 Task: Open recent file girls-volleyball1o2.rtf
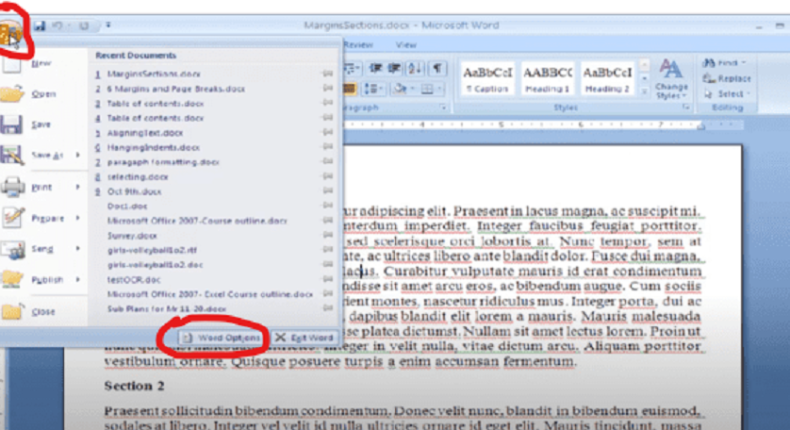click(152, 250)
